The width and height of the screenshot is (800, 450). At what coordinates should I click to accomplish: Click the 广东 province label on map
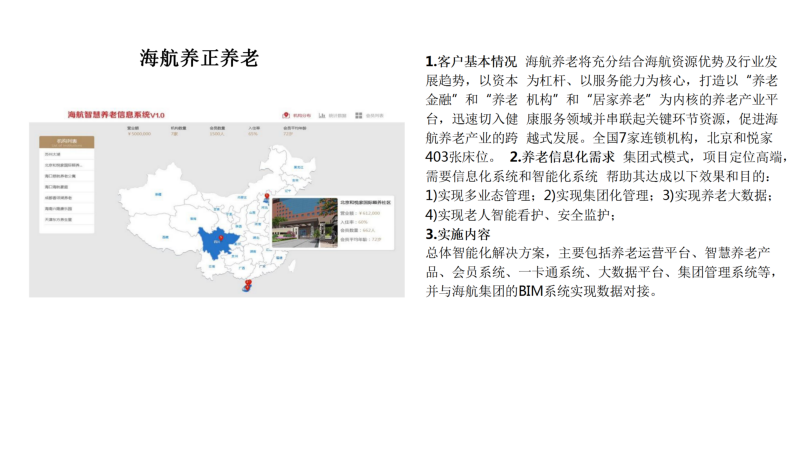[262, 266]
